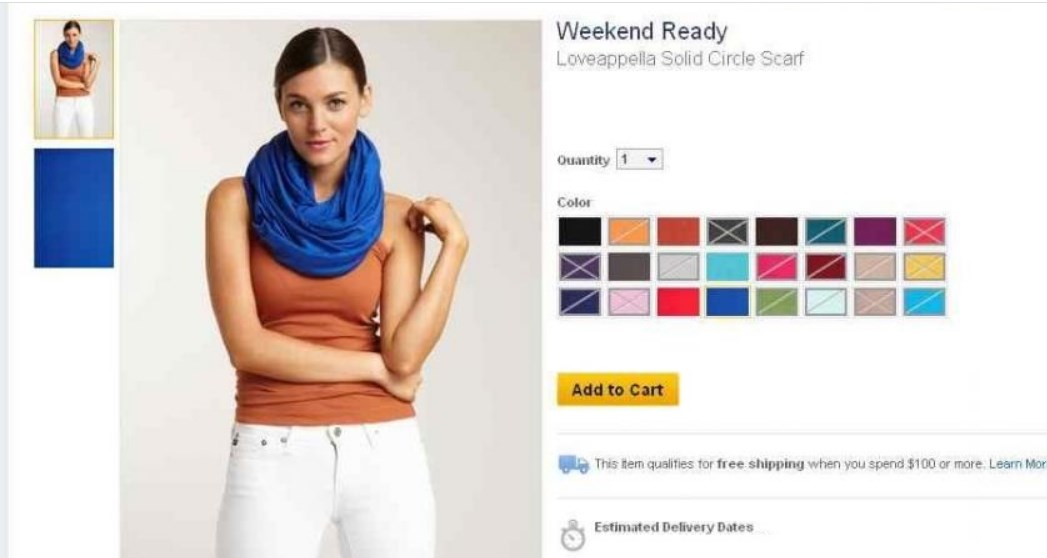Pick the bright red swatch in bottom row

click(x=678, y=302)
